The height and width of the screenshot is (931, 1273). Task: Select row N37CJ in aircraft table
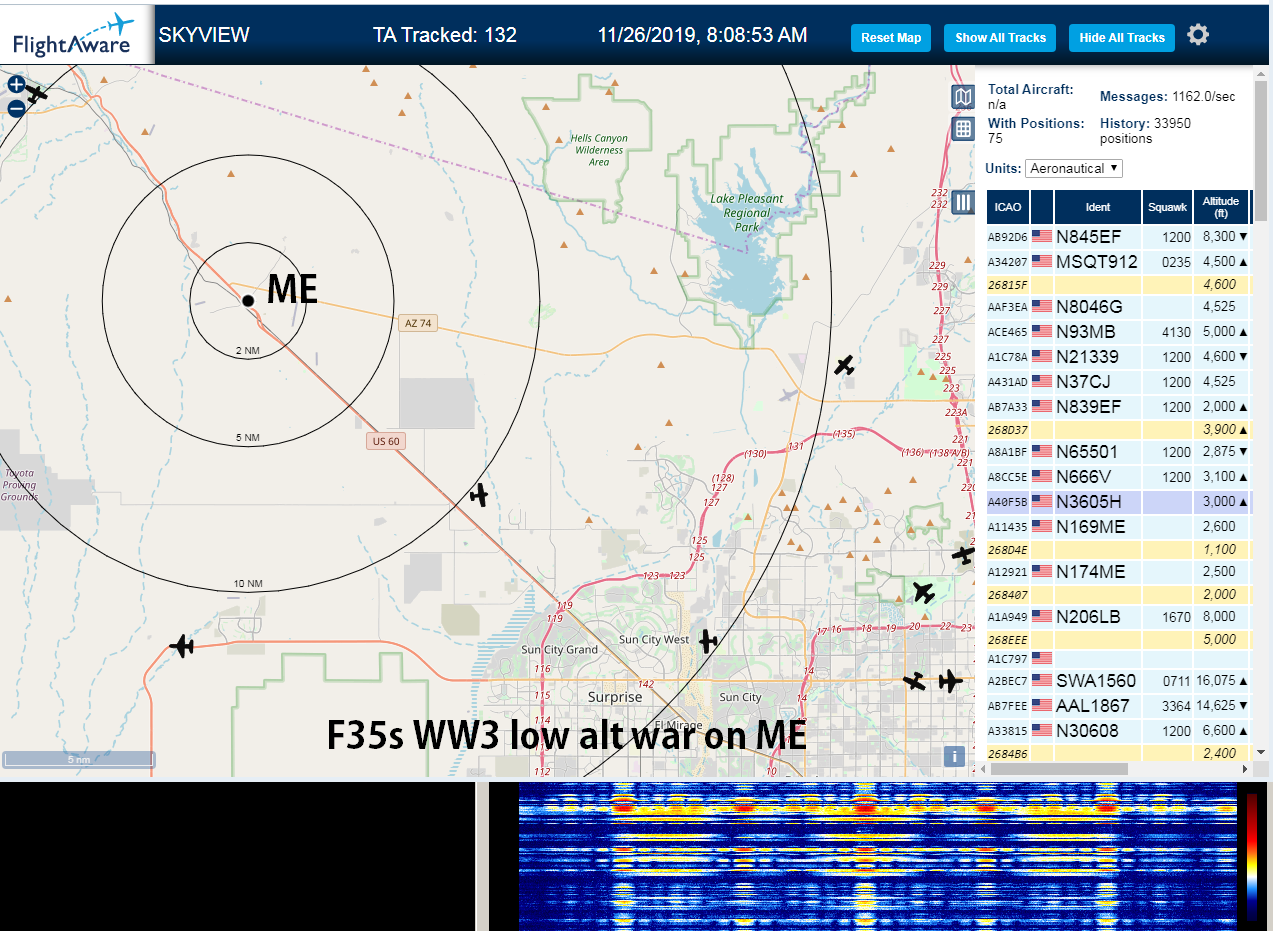1118,382
